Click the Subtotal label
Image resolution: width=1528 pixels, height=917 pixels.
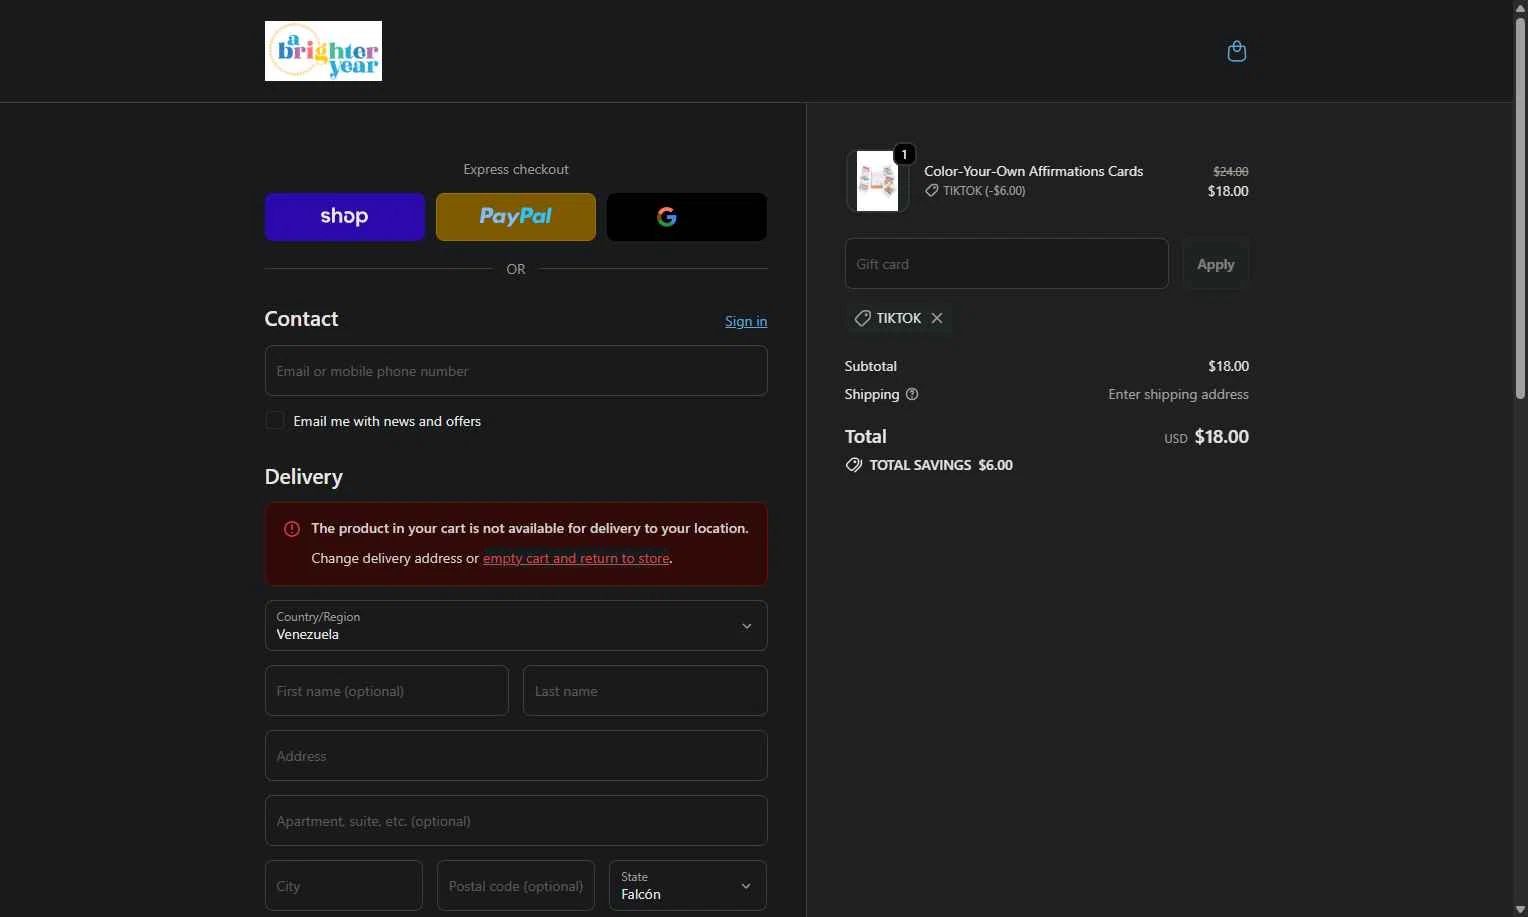click(871, 366)
